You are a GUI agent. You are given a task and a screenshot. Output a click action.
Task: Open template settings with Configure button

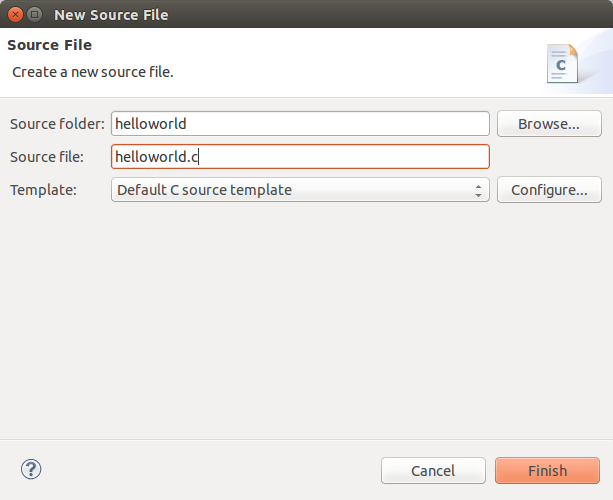[549, 190]
